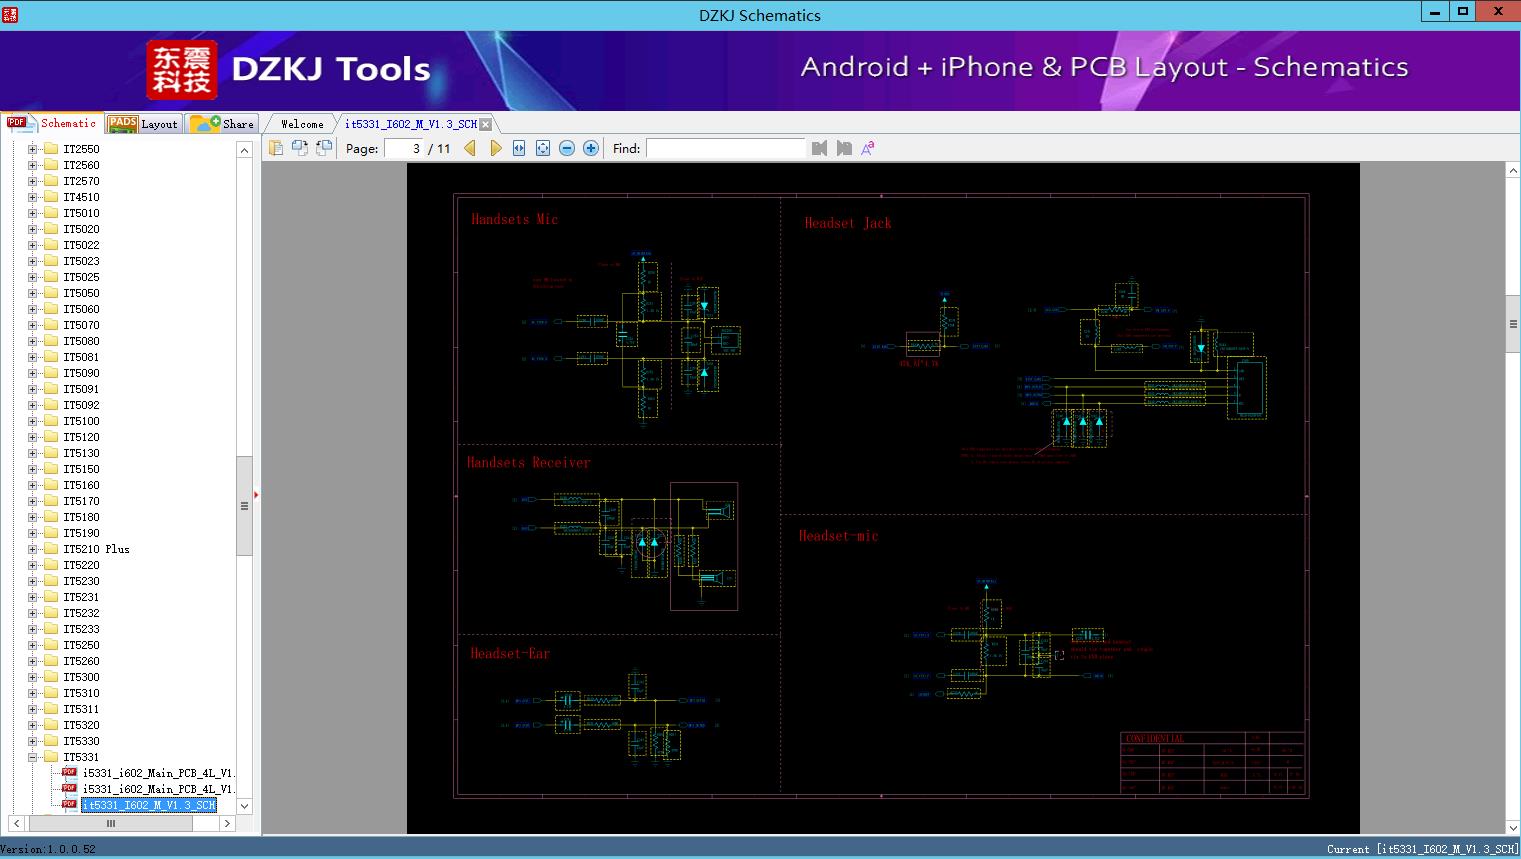Viewport: 1521px width, 859px height.
Task: Click the fit width icon
Action: coord(519,148)
